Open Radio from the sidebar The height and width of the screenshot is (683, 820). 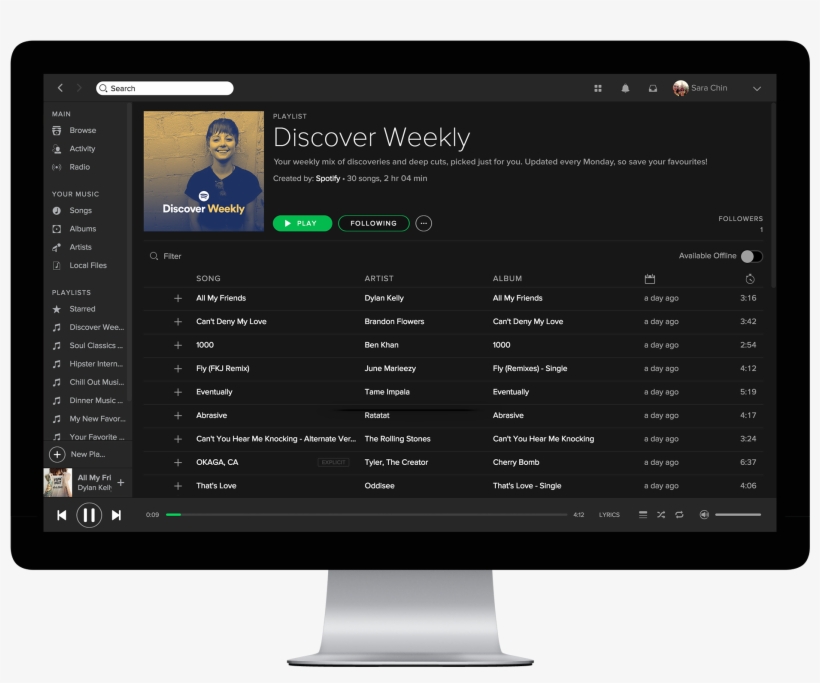78,166
